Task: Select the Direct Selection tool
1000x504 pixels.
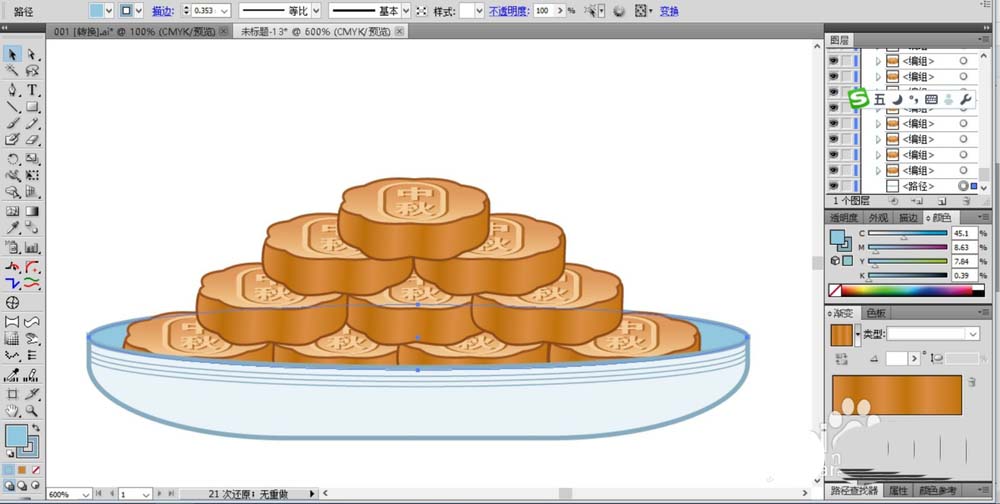Action: click(32, 54)
